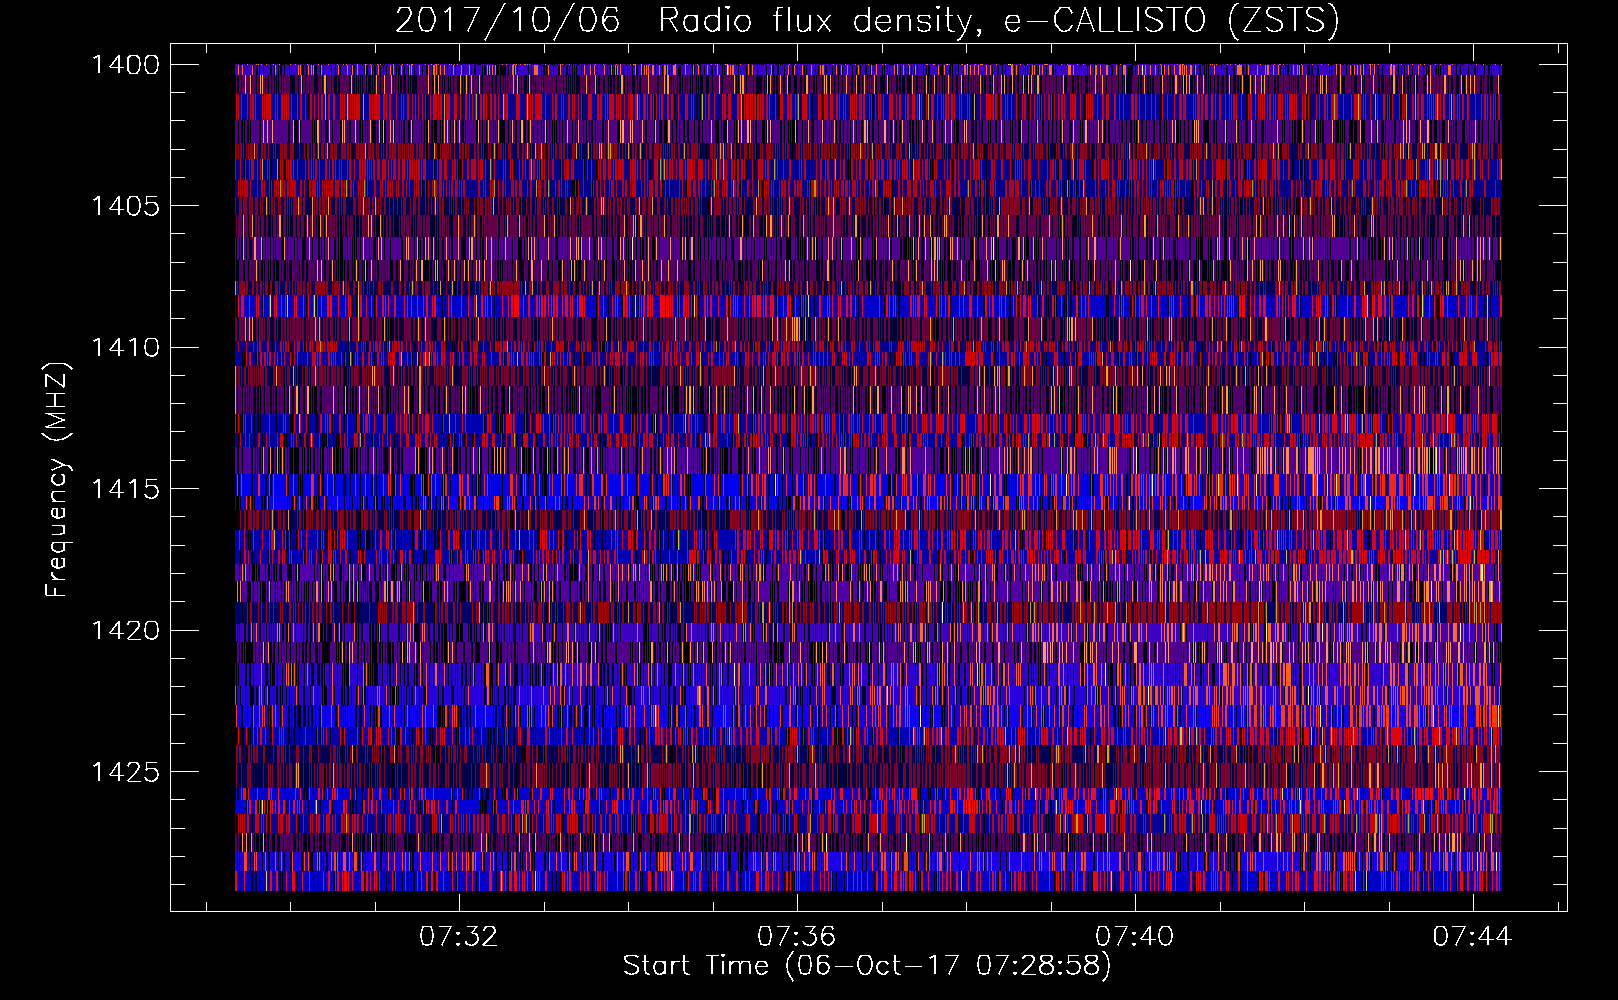
Task: Click the 'Start Time (06-Oct-17 07:28:58)' axis label
Action: [x=867, y=966]
